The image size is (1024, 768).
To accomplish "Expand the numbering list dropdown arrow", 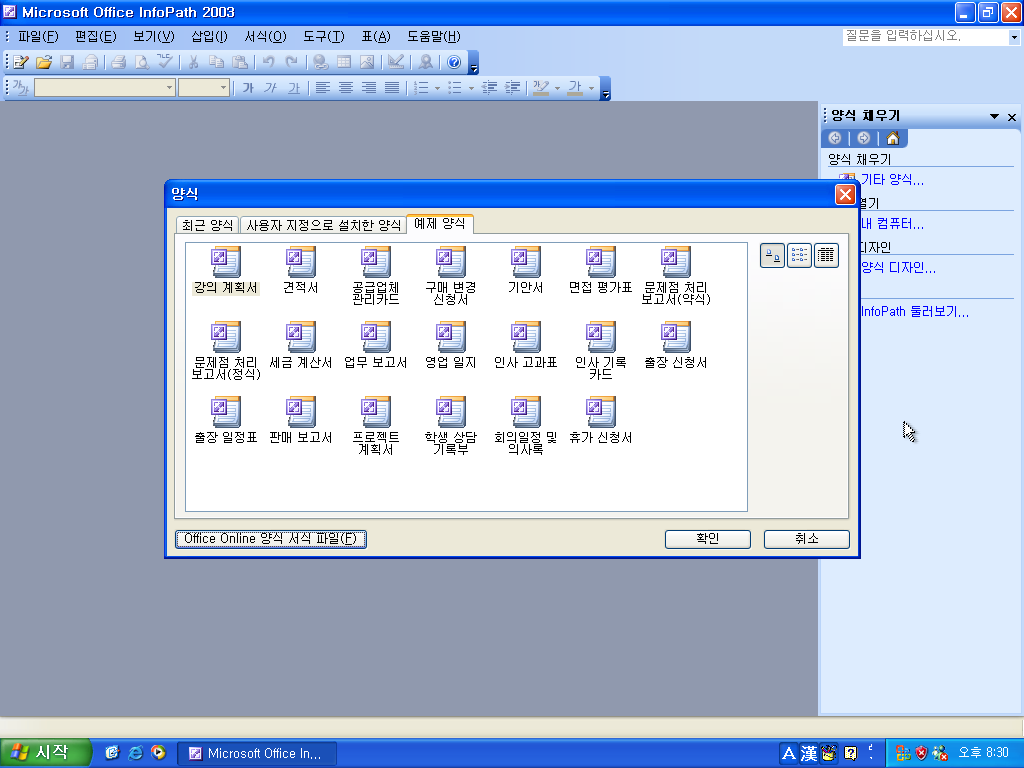I will coord(438,88).
